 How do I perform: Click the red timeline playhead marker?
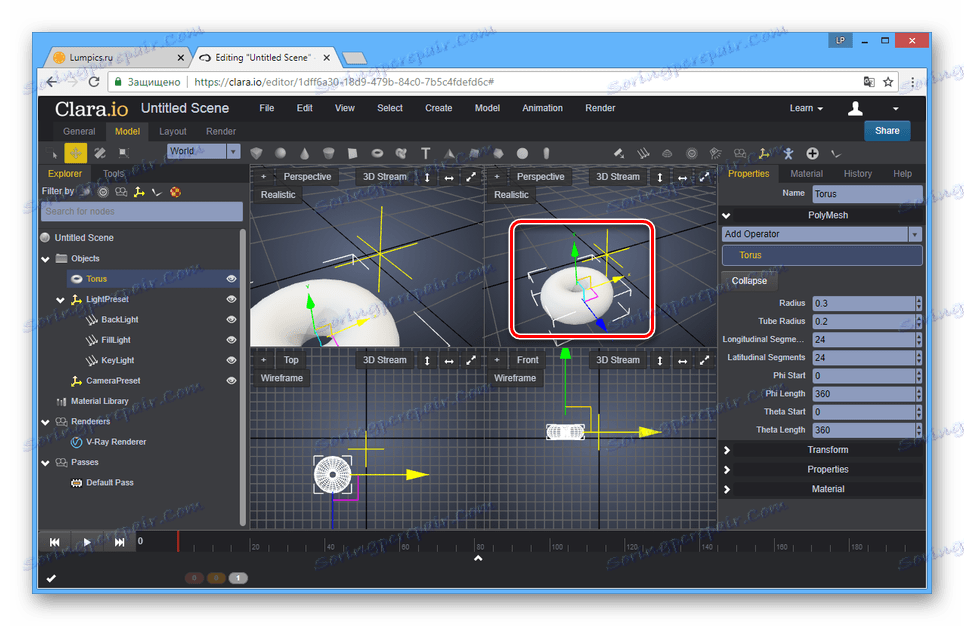tap(178, 541)
